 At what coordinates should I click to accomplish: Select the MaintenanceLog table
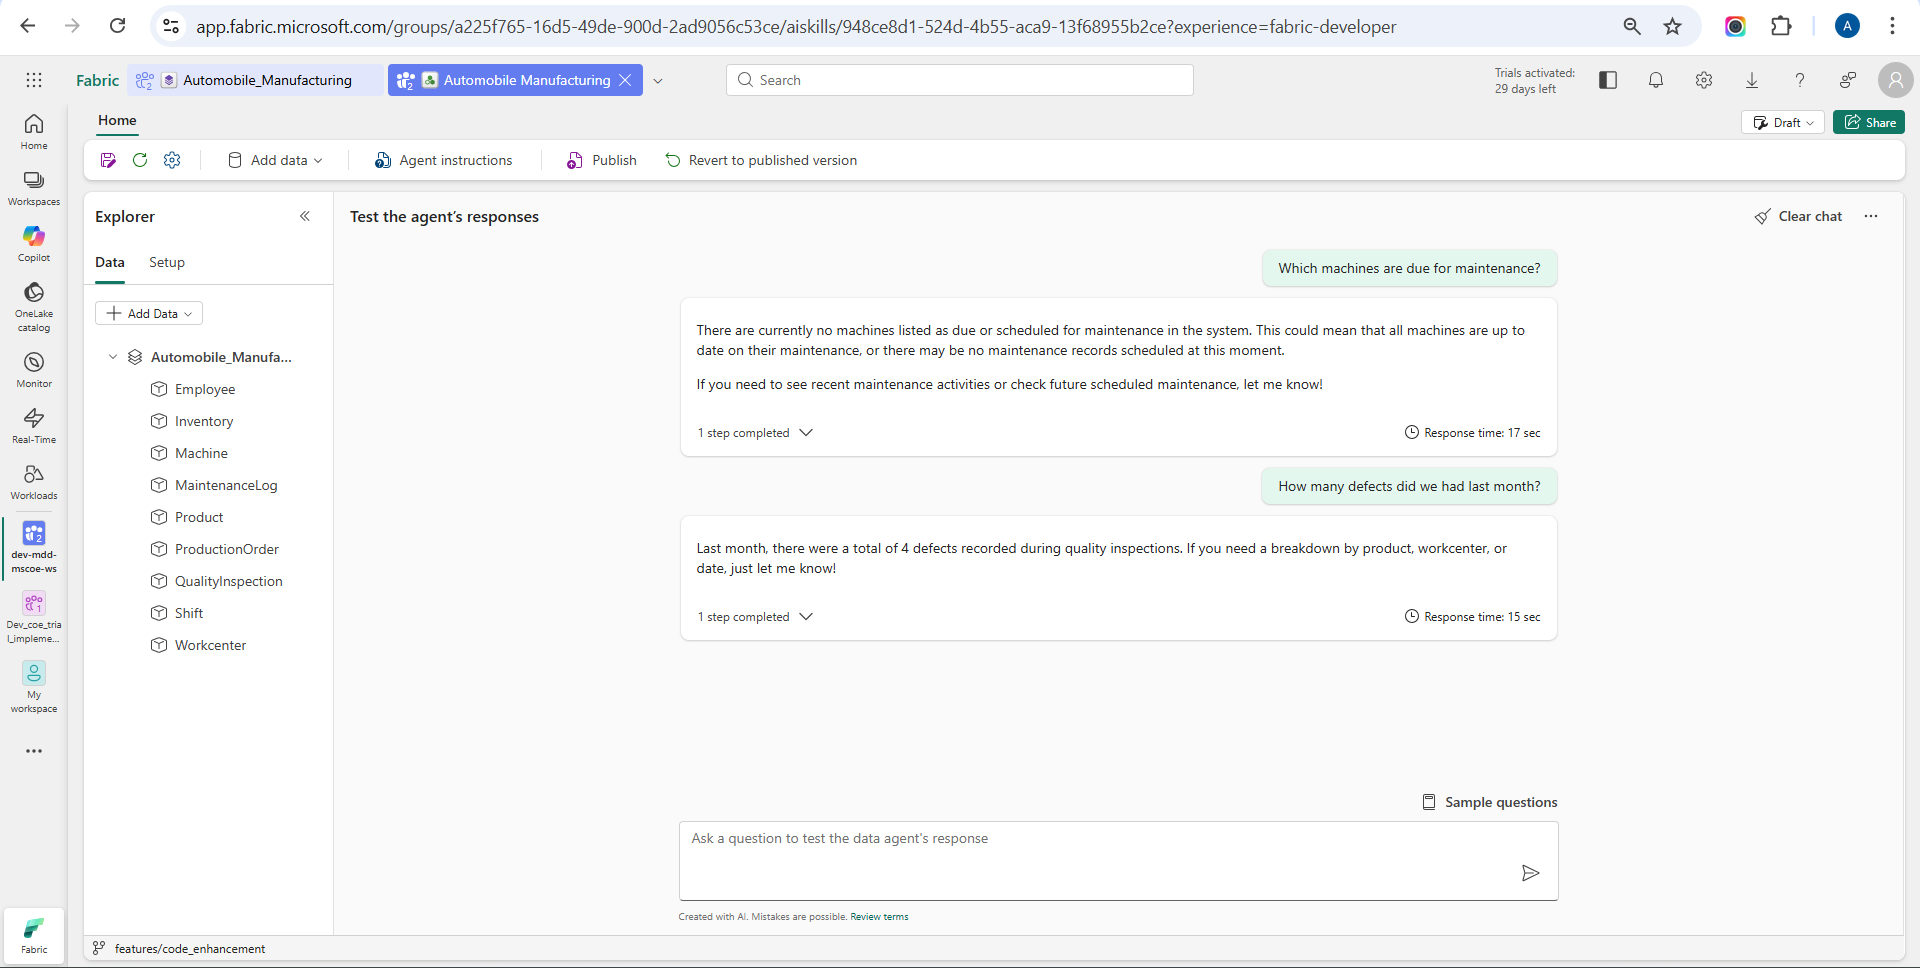pyautogui.click(x=226, y=485)
